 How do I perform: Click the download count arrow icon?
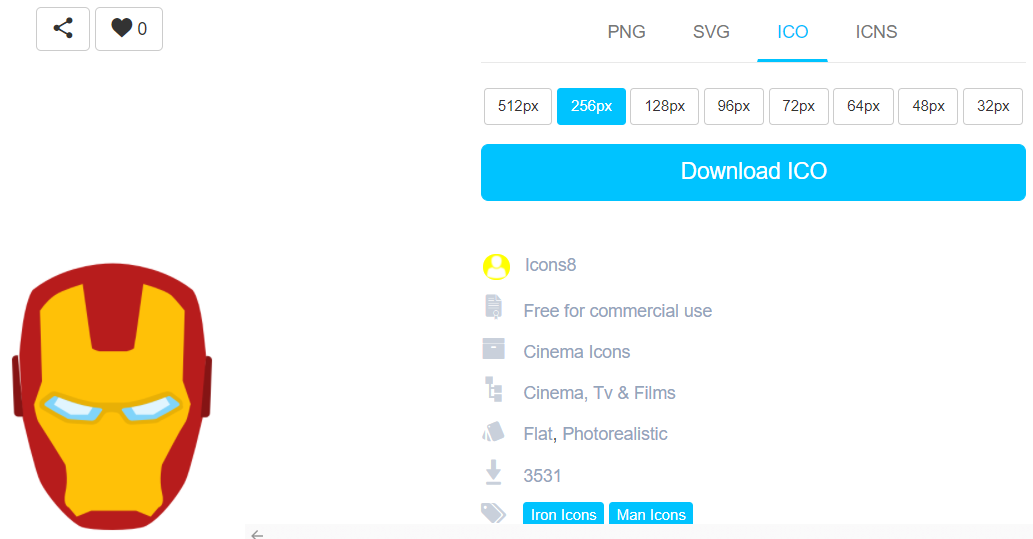pyautogui.click(x=493, y=472)
